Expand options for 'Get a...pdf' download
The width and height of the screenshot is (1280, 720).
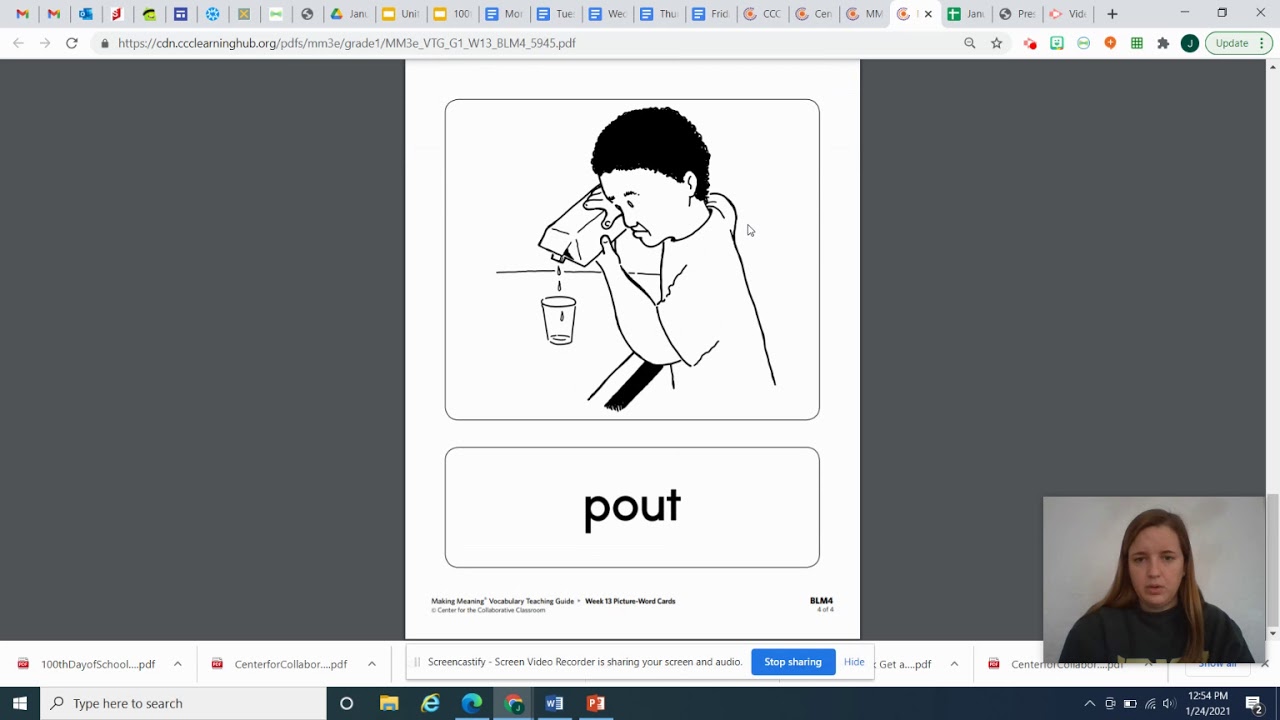pos(954,664)
